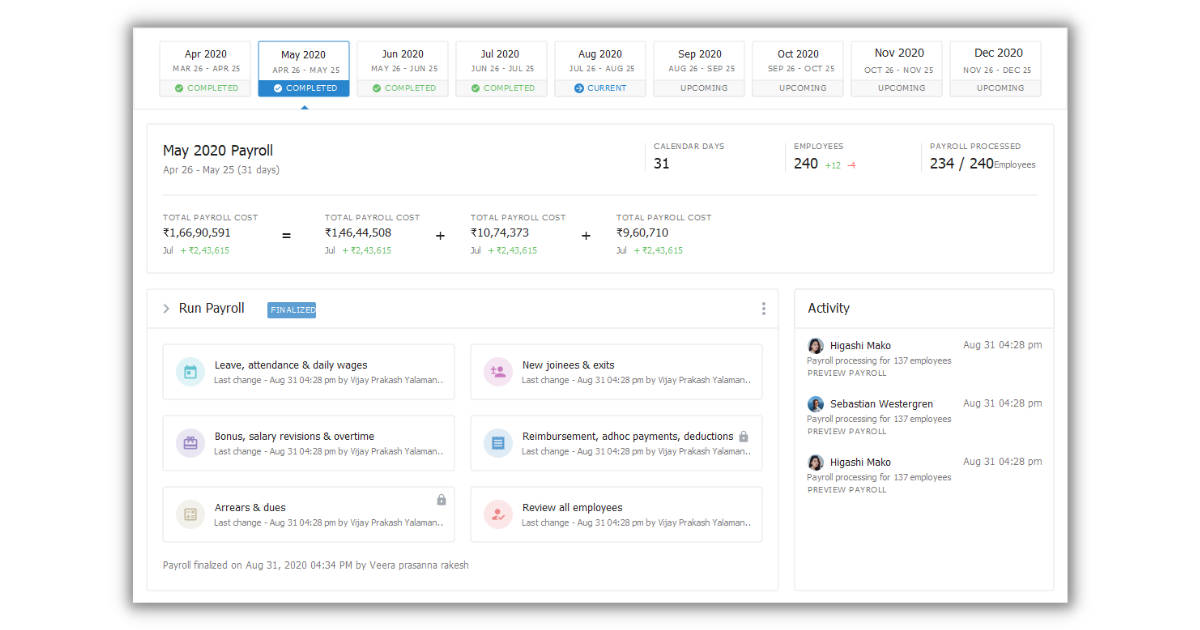Select the Jun 2020 payroll period
The height and width of the screenshot is (630, 1200).
pyautogui.click(x=402, y=66)
